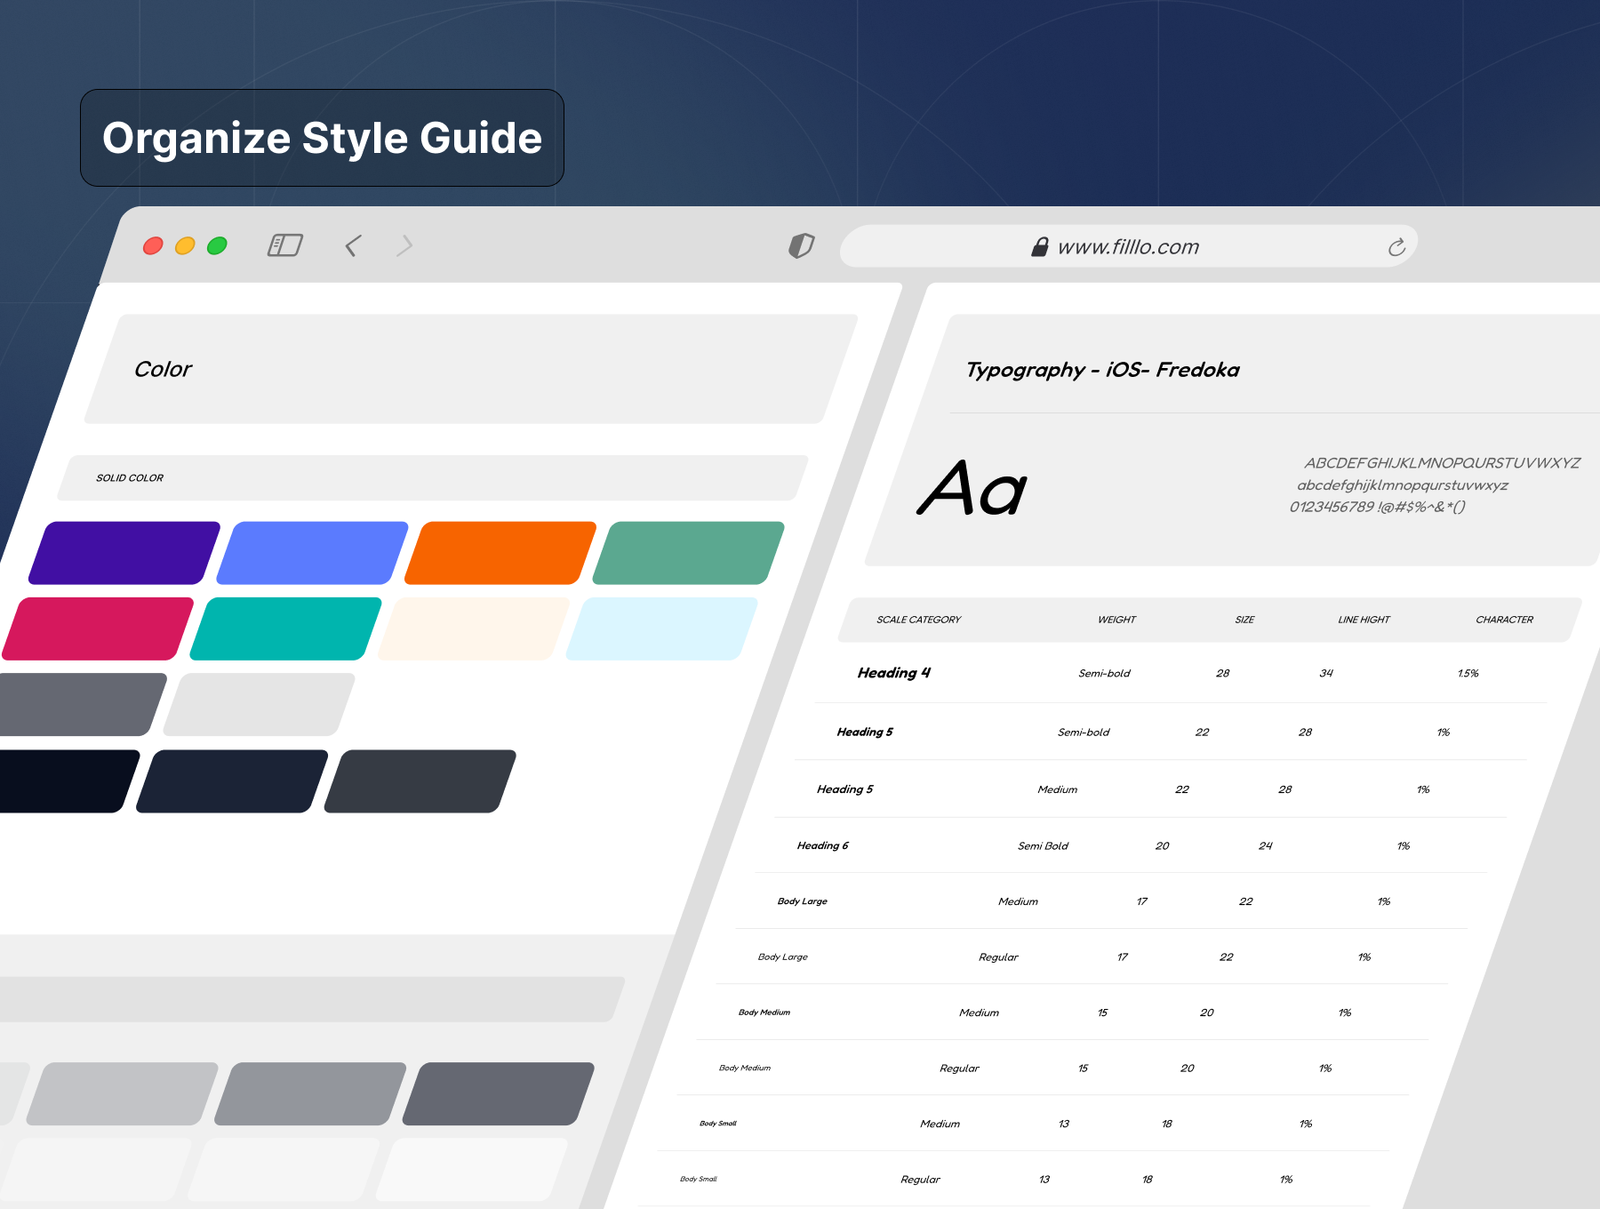Select the Heading 6 row label
The width and height of the screenshot is (1600, 1209).
point(822,846)
